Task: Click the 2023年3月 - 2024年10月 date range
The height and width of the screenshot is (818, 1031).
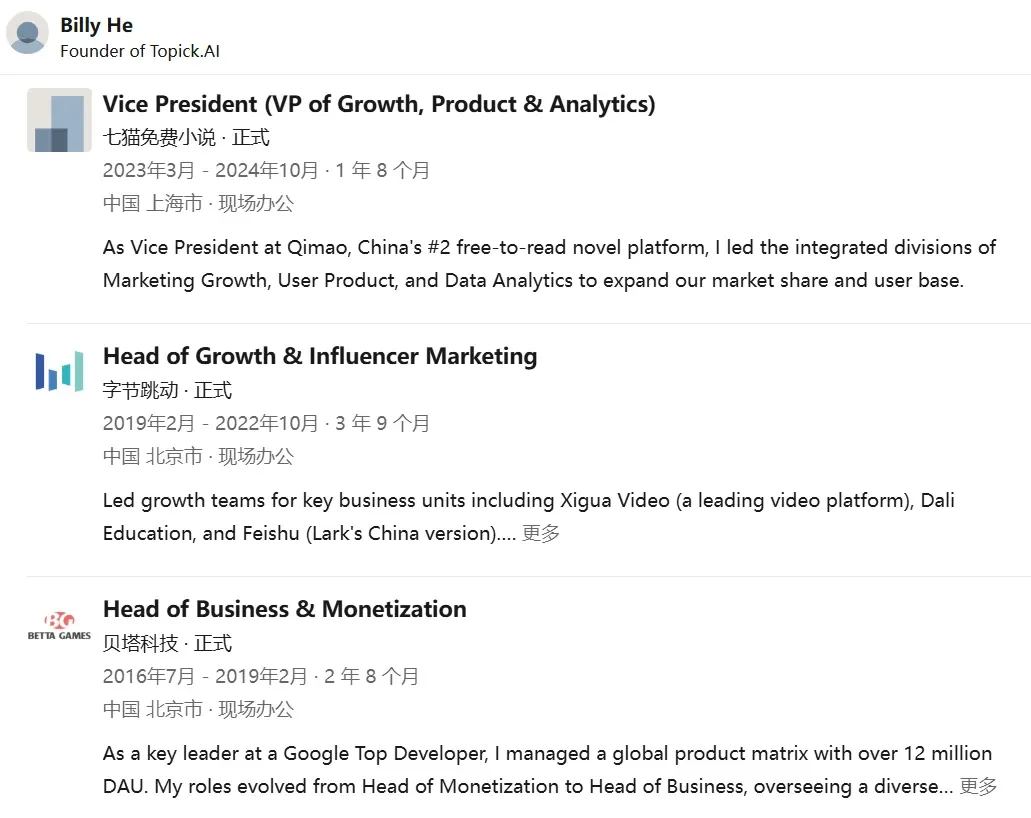Action: 210,170
